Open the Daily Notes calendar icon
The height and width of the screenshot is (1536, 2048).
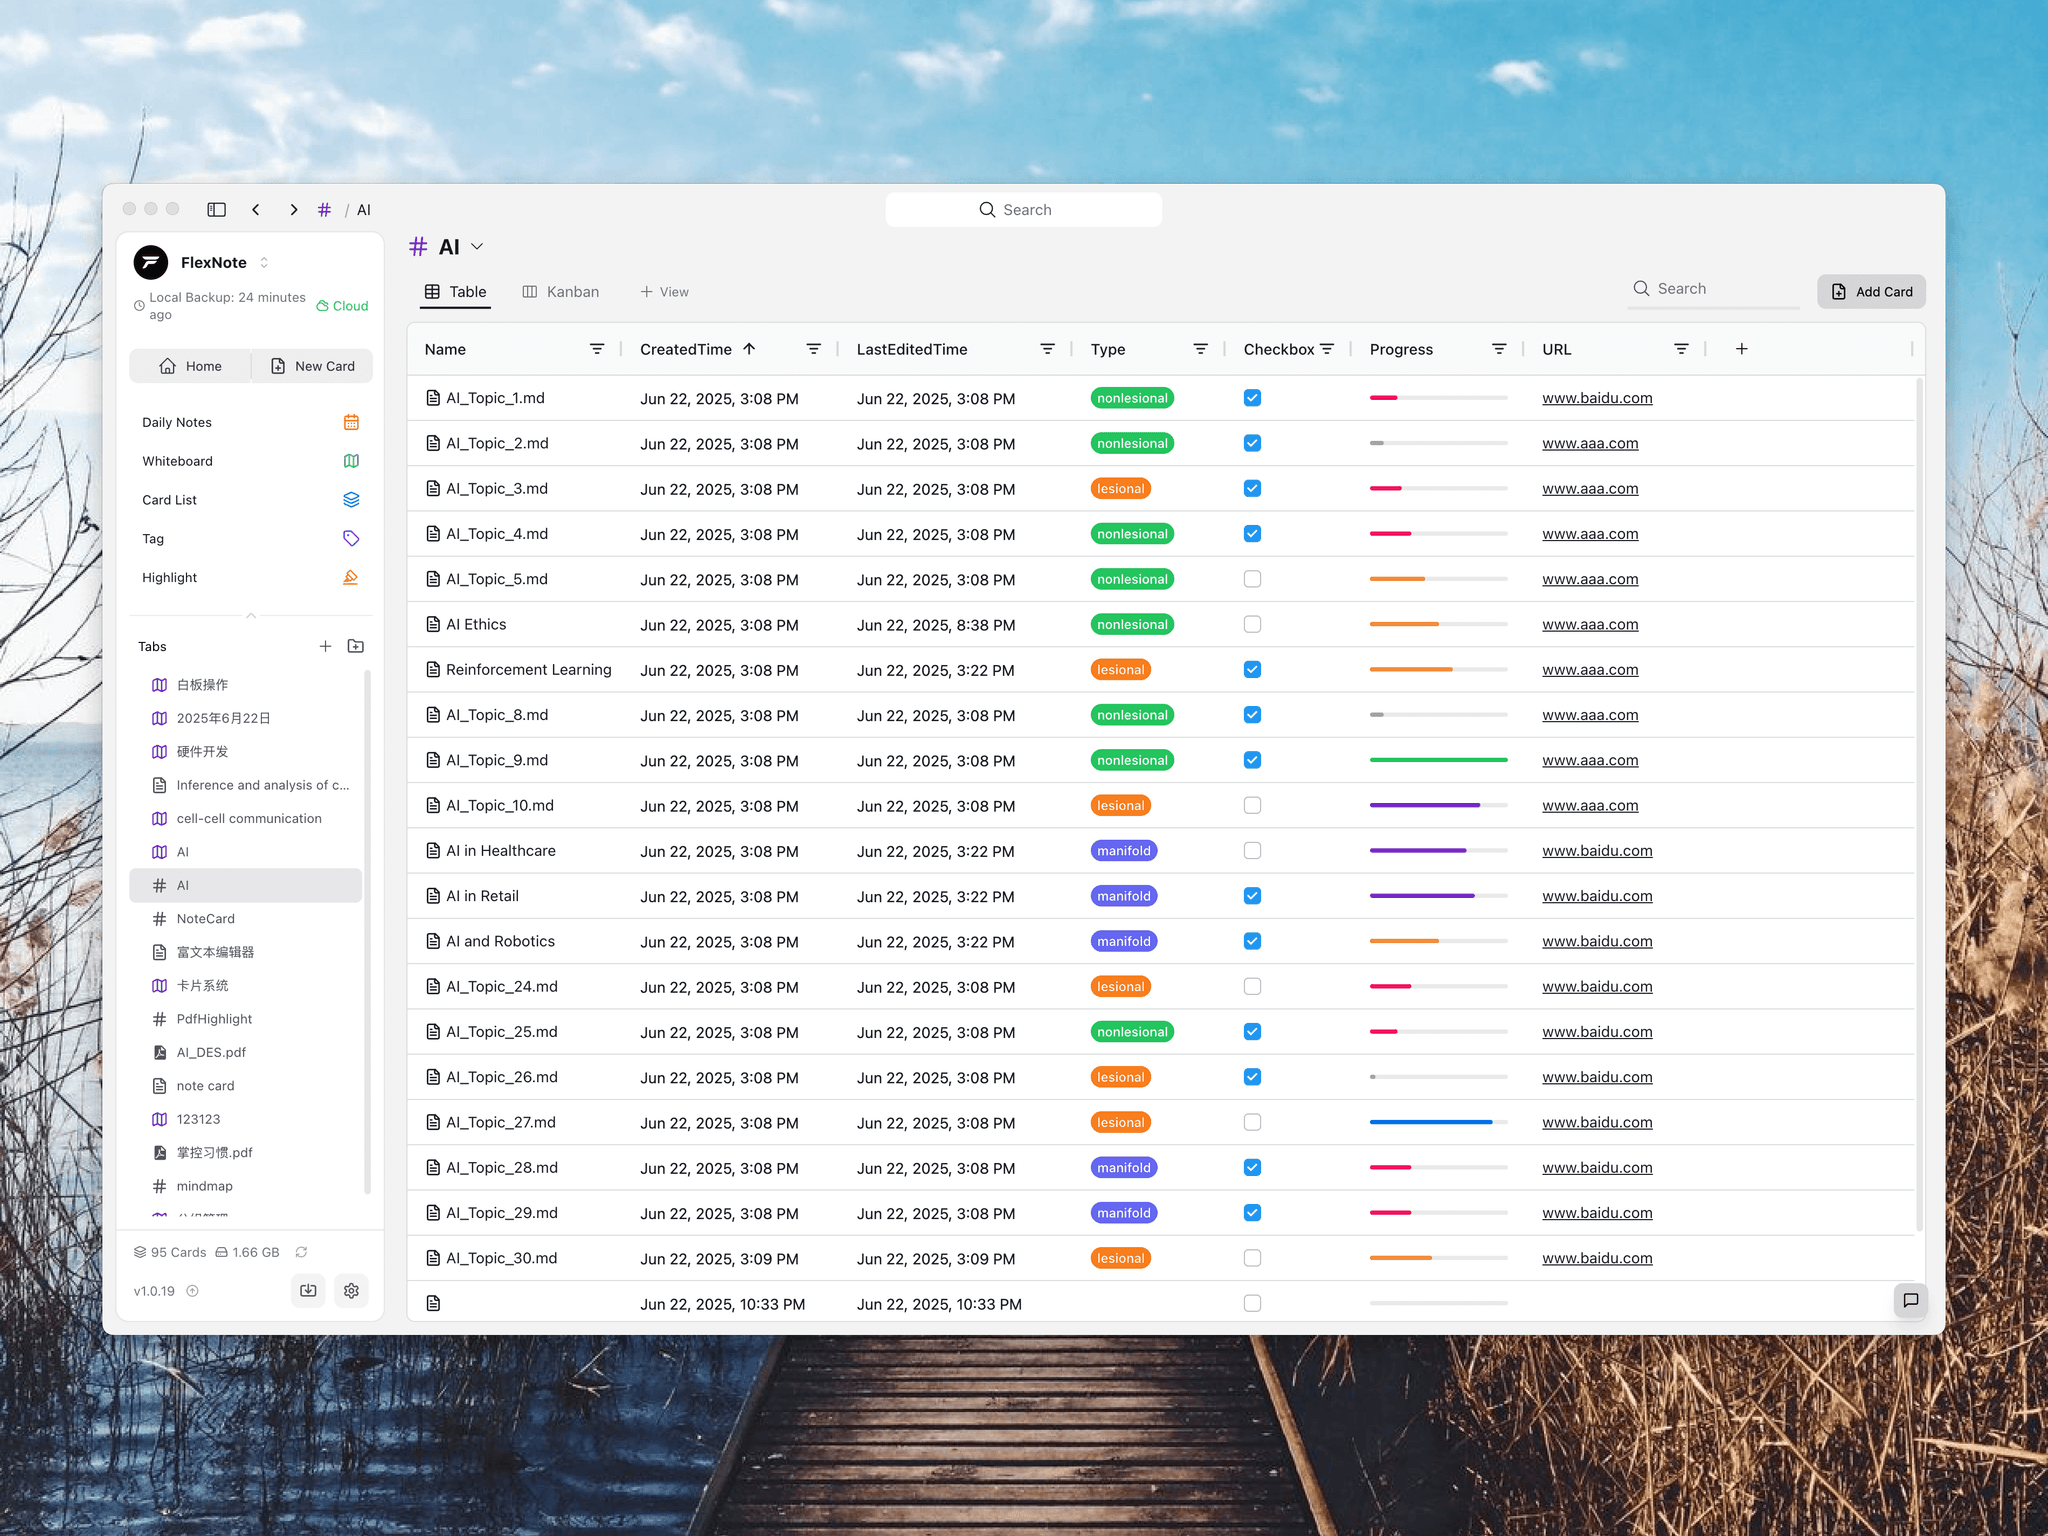(x=351, y=421)
